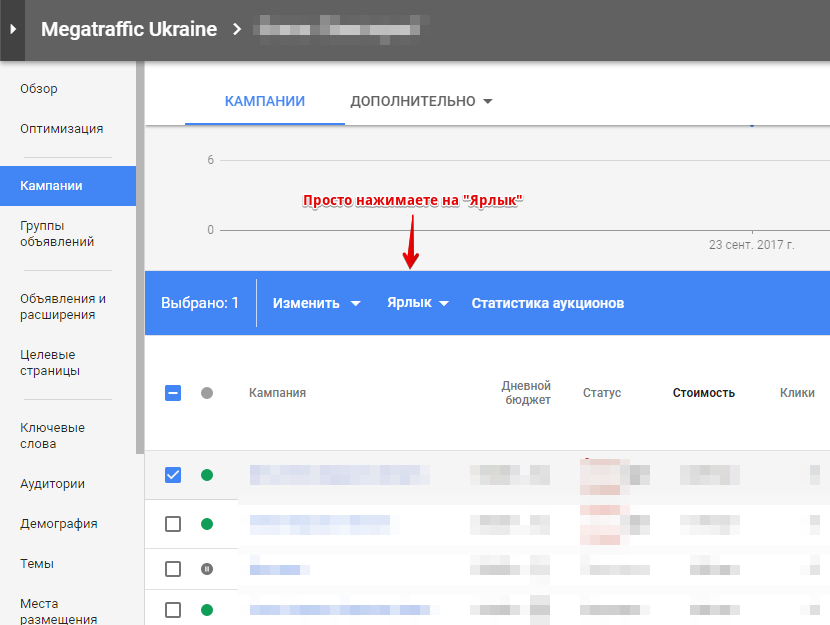Viewport: 830px width, 625px height.
Task: Open the first blurred campaign name link
Action: (339, 475)
